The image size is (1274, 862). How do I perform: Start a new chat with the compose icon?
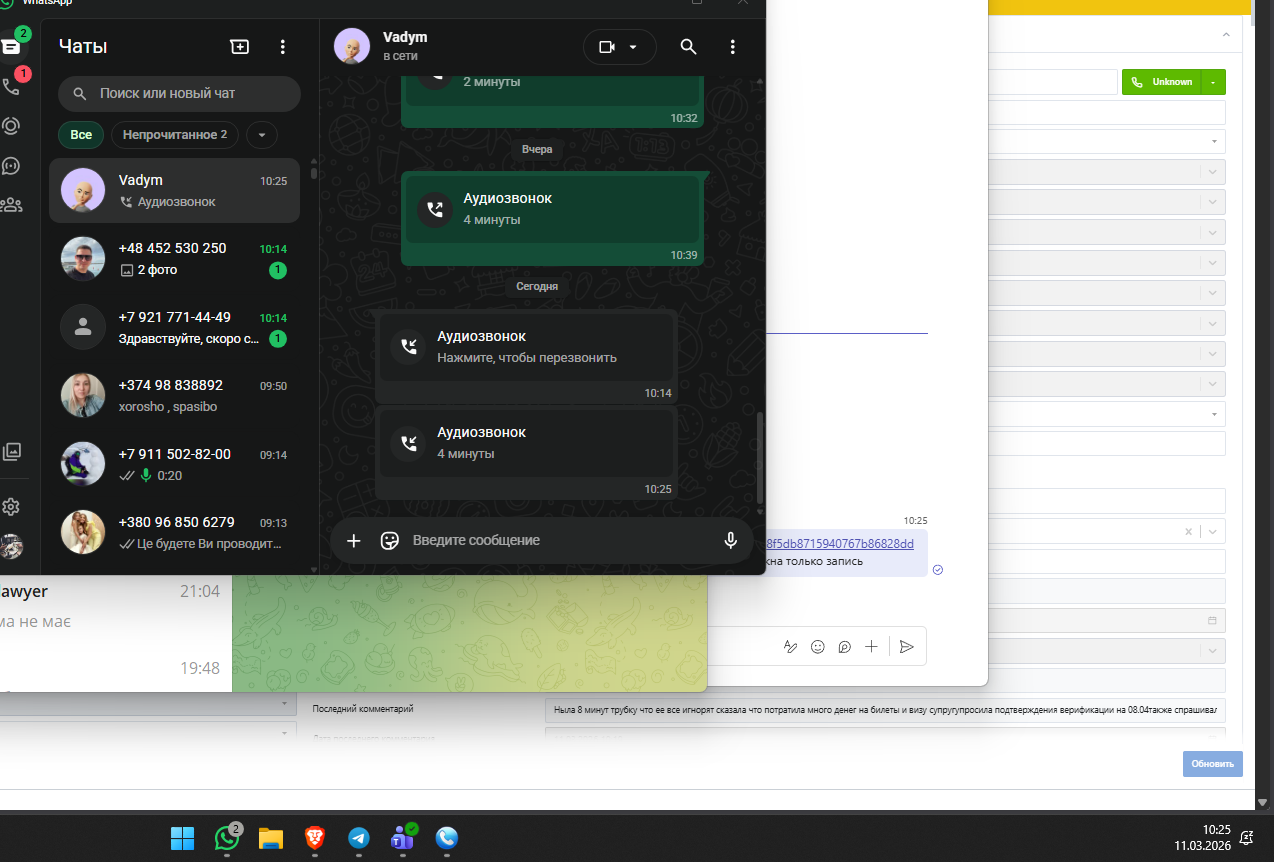pyautogui.click(x=239, y=47)
